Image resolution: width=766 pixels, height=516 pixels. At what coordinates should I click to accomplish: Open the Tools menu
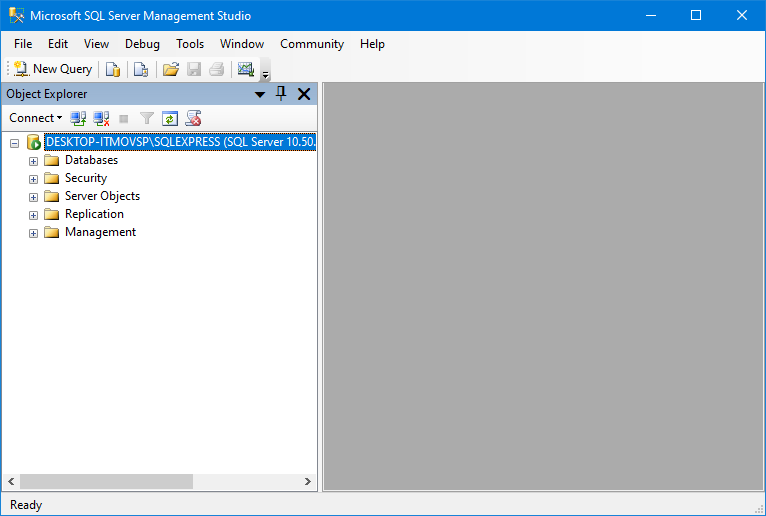(190, 44)
